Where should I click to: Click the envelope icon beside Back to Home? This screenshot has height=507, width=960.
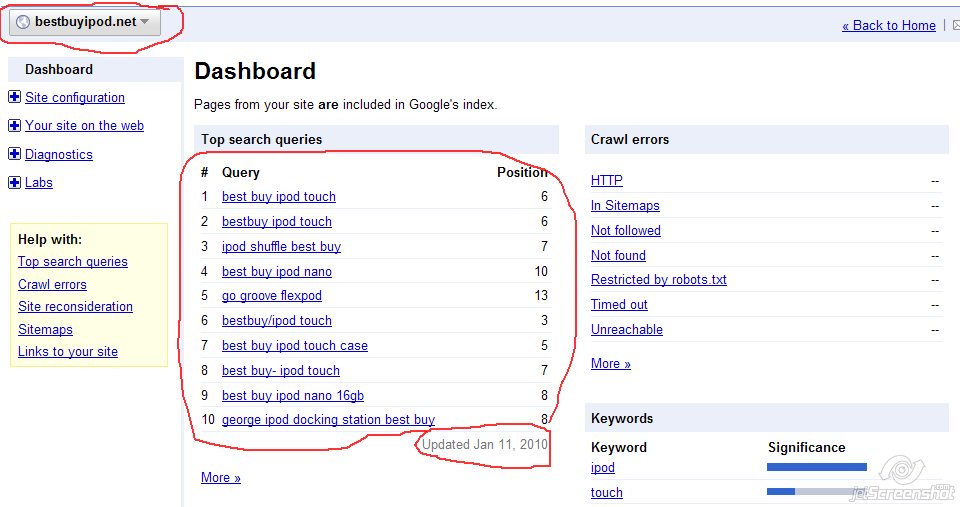pos(955,26)
